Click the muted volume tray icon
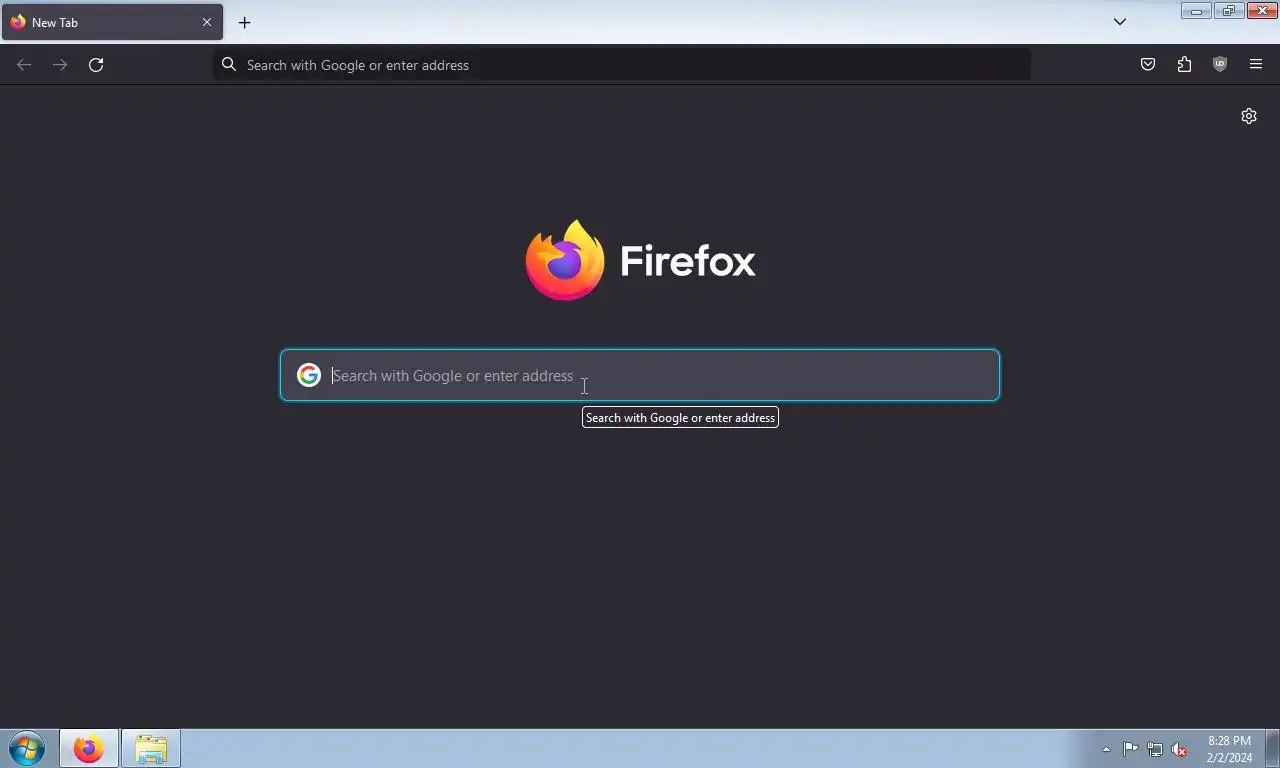This screenshot has width=1280, height=768. [1180, 749]
